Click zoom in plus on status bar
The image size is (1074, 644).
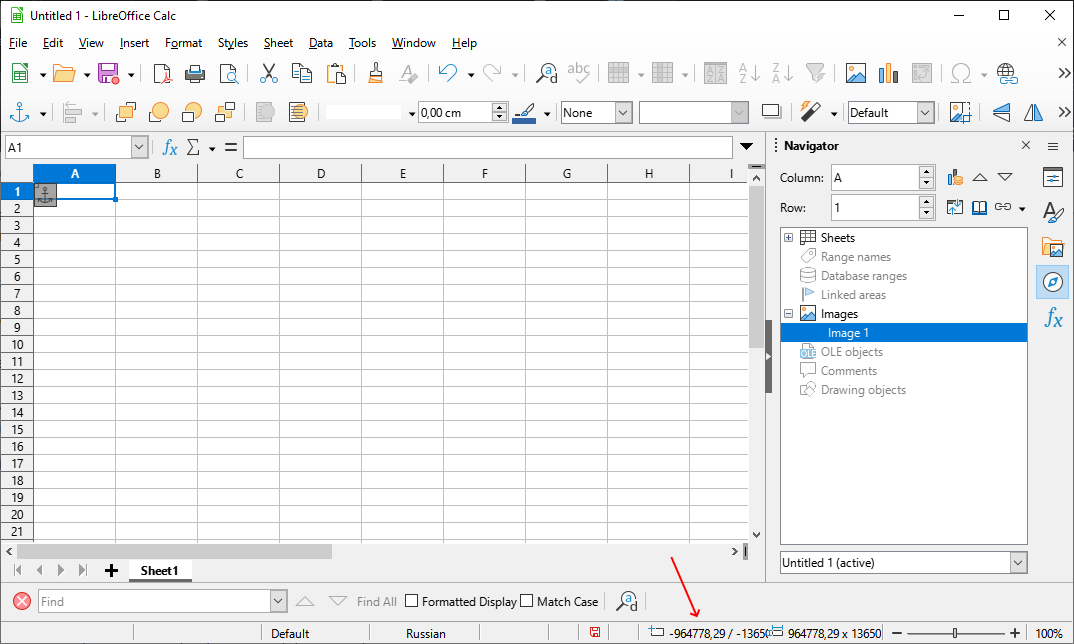point(1014,633)
